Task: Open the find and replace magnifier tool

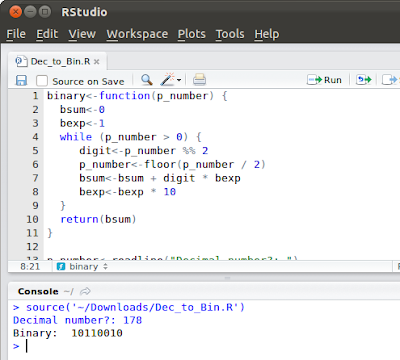Action: (147, 80)
